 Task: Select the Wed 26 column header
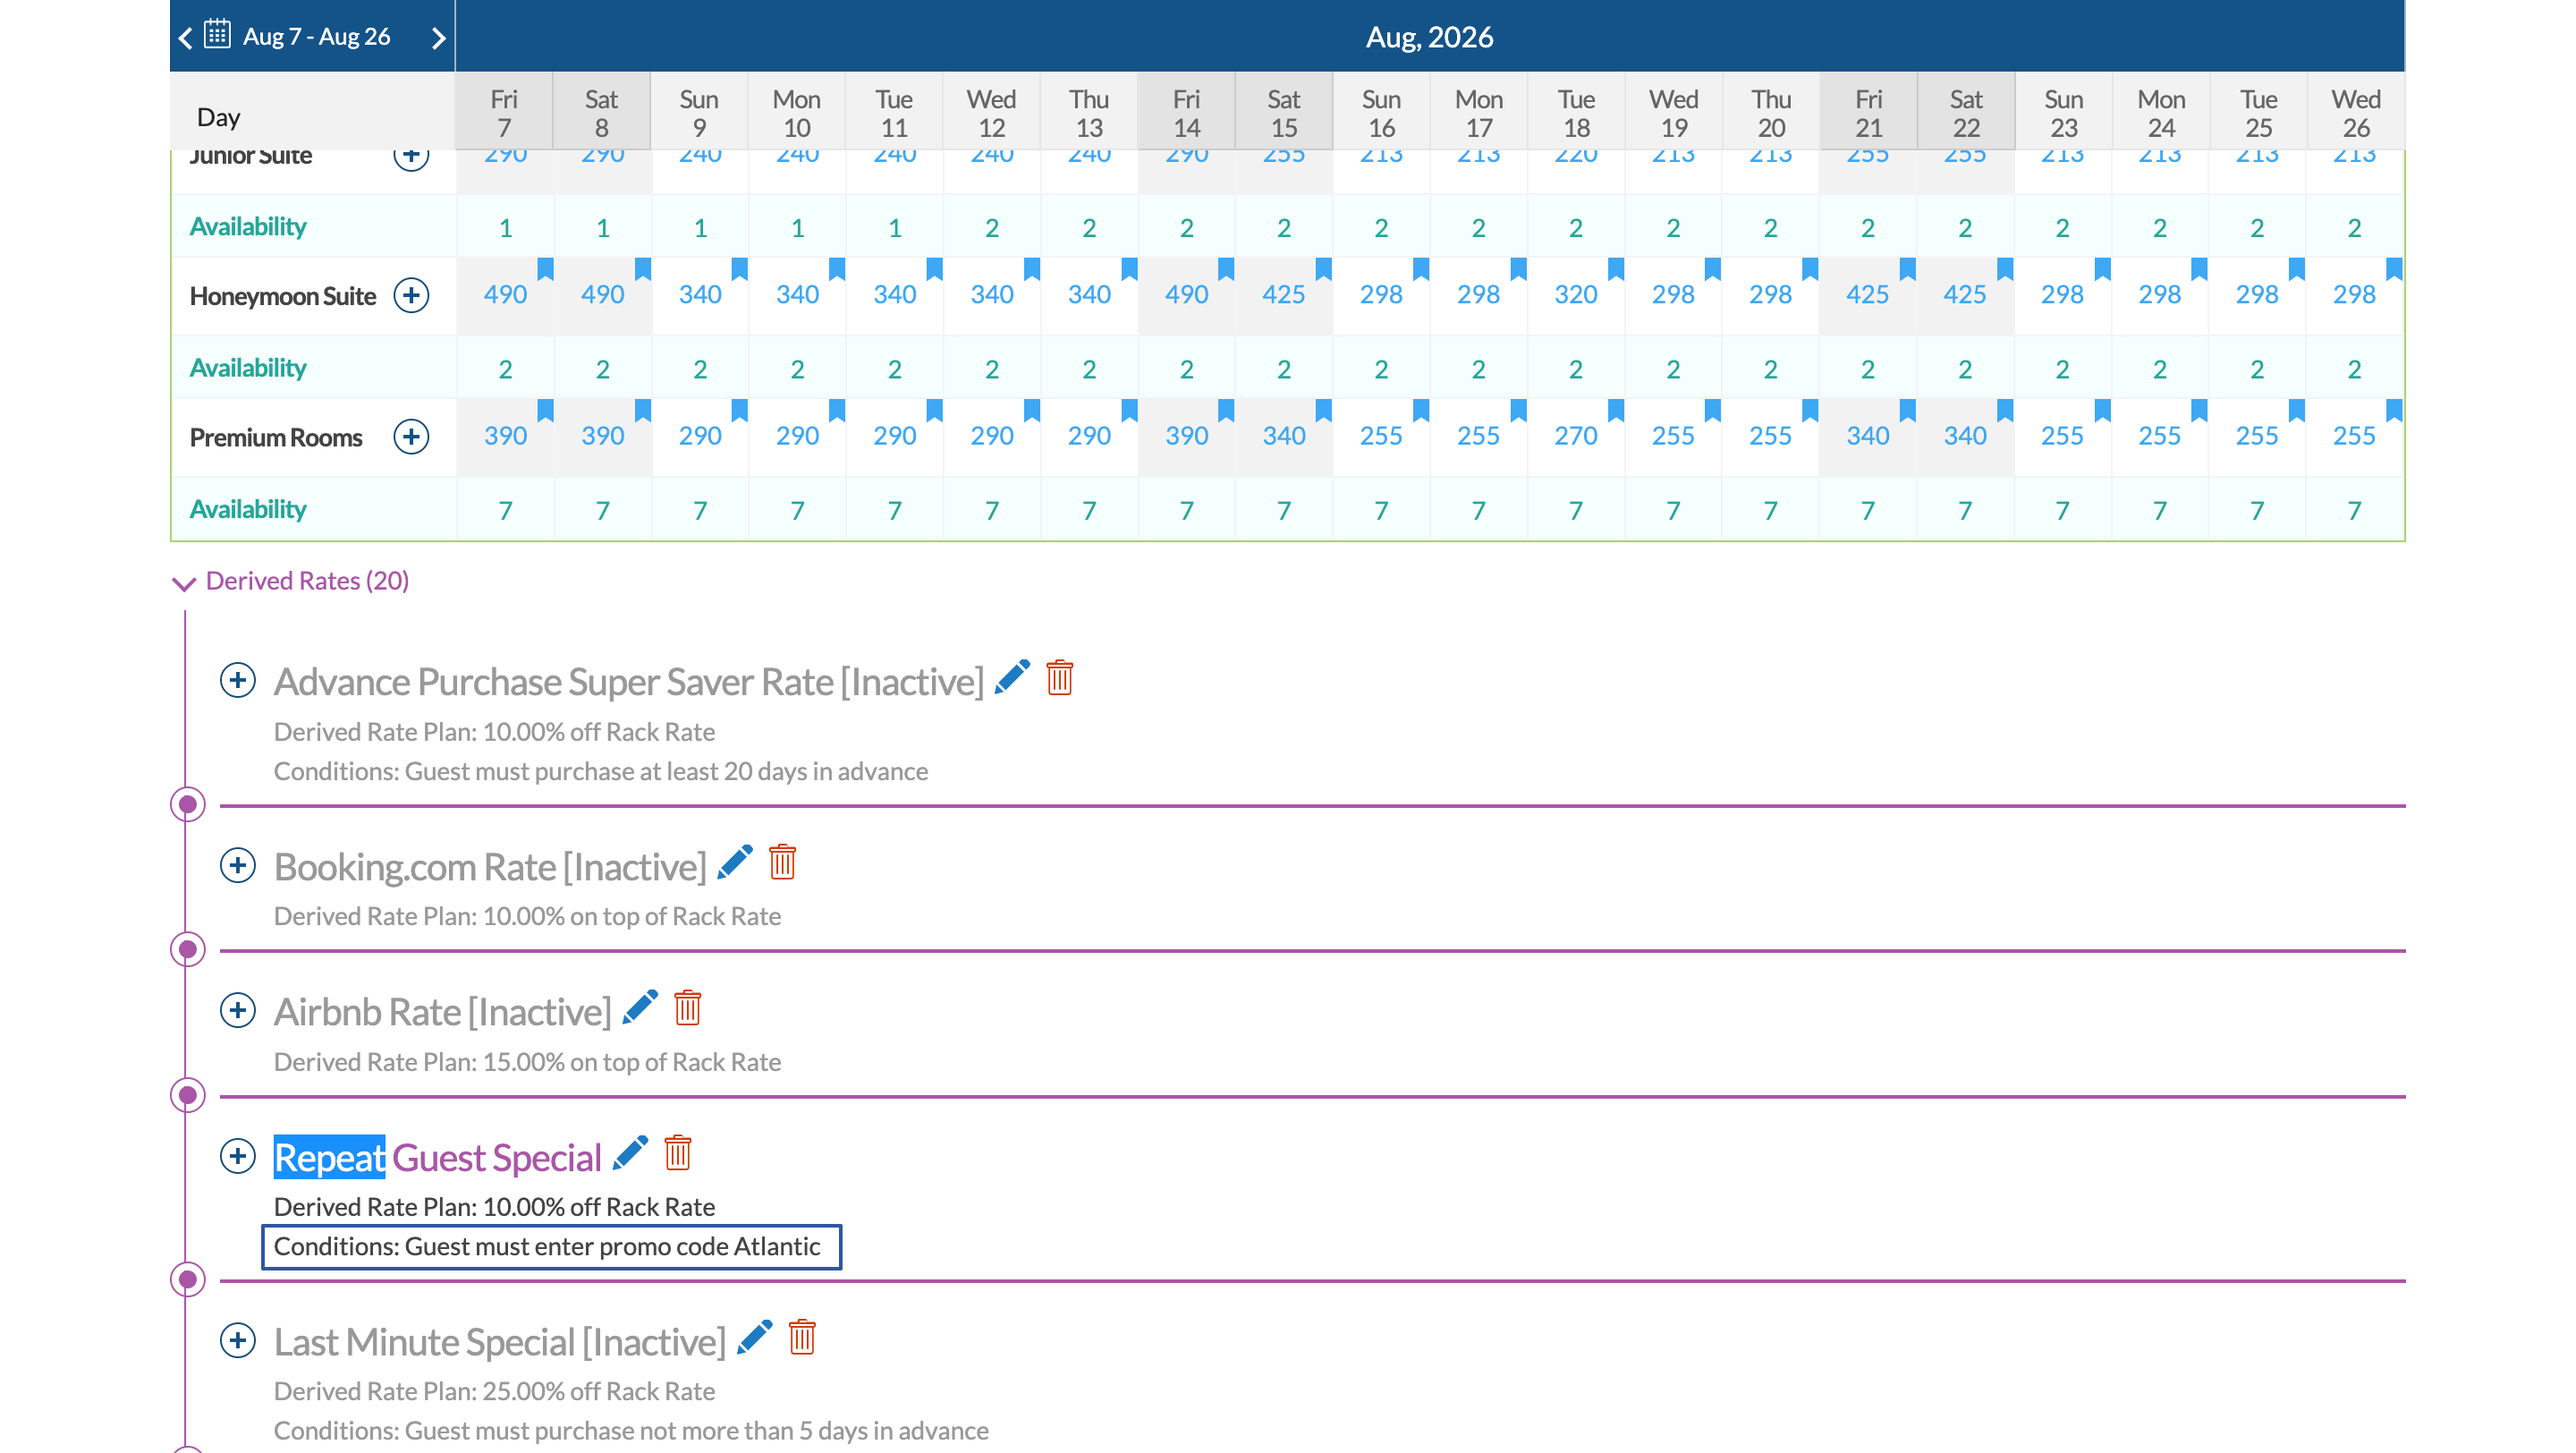2356,113
